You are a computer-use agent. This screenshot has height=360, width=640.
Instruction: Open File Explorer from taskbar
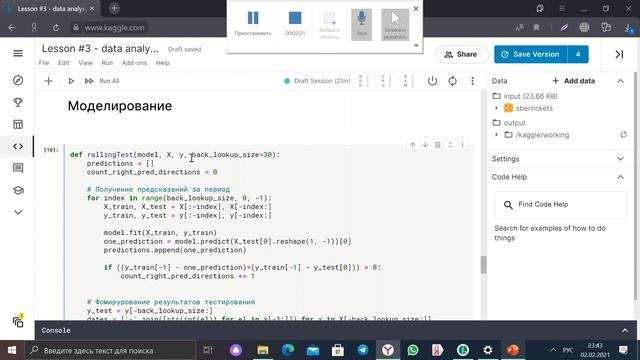click(263, 350)
